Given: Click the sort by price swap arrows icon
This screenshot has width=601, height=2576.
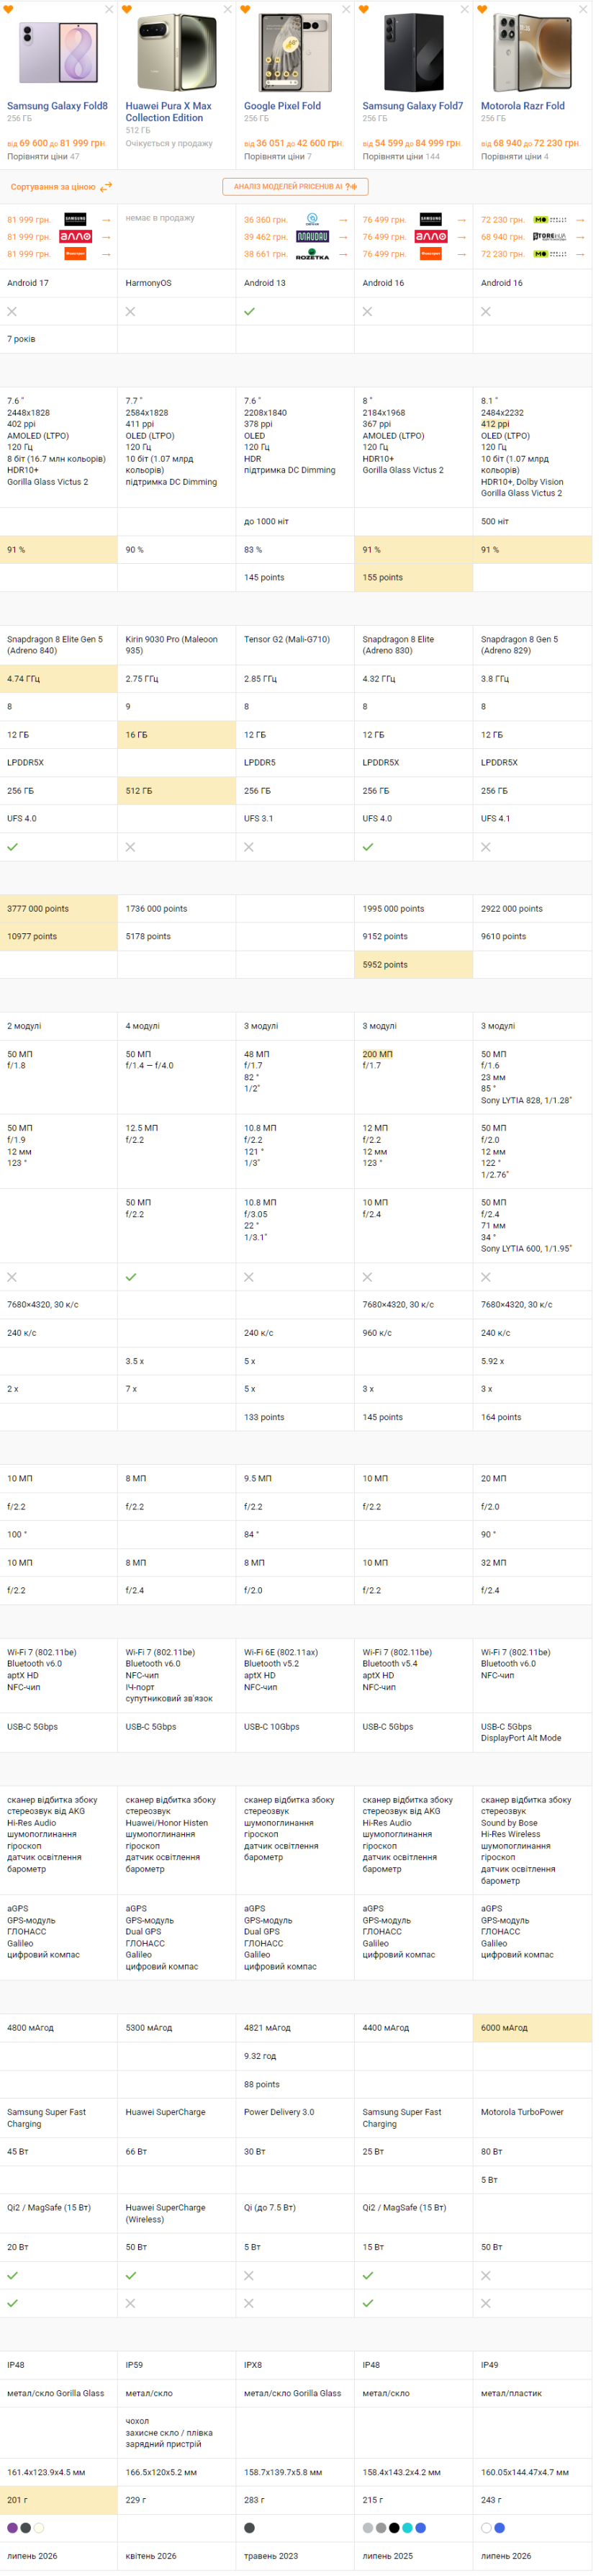Looking at the screenshot, I should tap(106, 187).
